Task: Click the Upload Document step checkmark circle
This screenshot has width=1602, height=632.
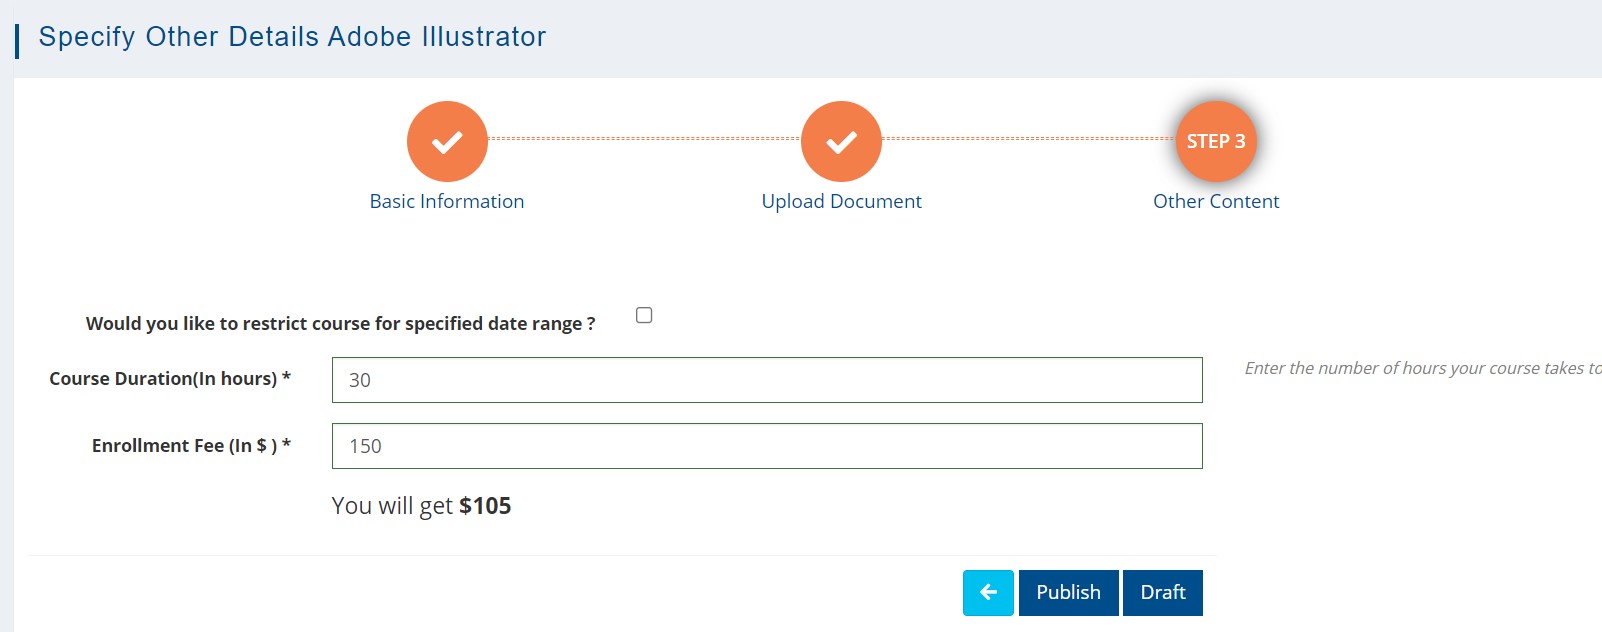Action: [x=841, y=141]
